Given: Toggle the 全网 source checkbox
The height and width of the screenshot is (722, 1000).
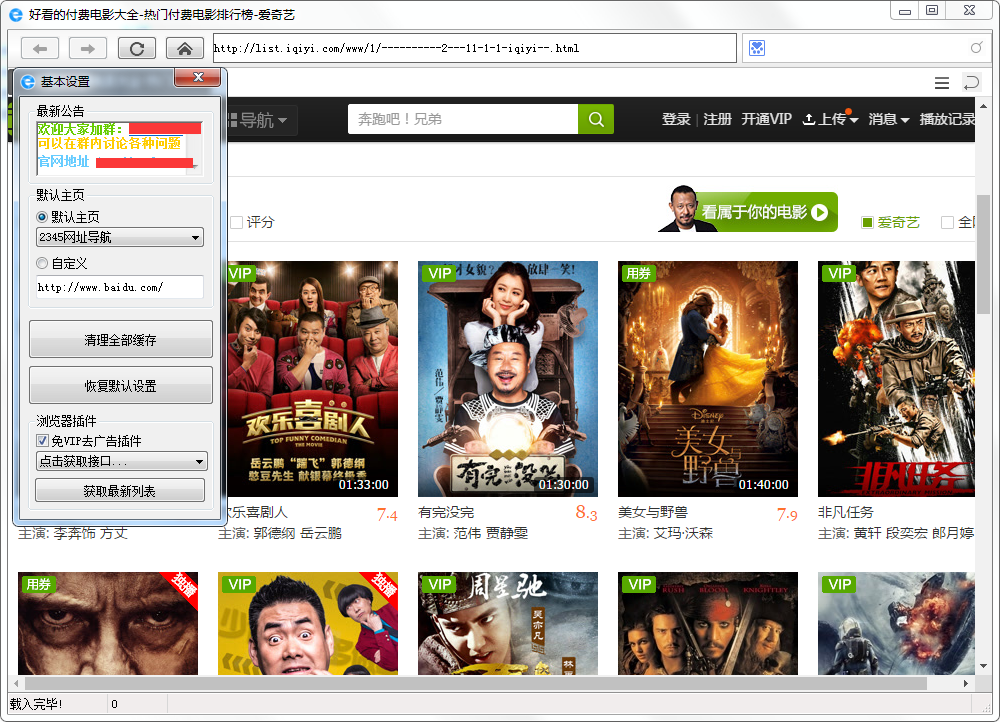Looking at the screenshot, I should tap(948, 222).
